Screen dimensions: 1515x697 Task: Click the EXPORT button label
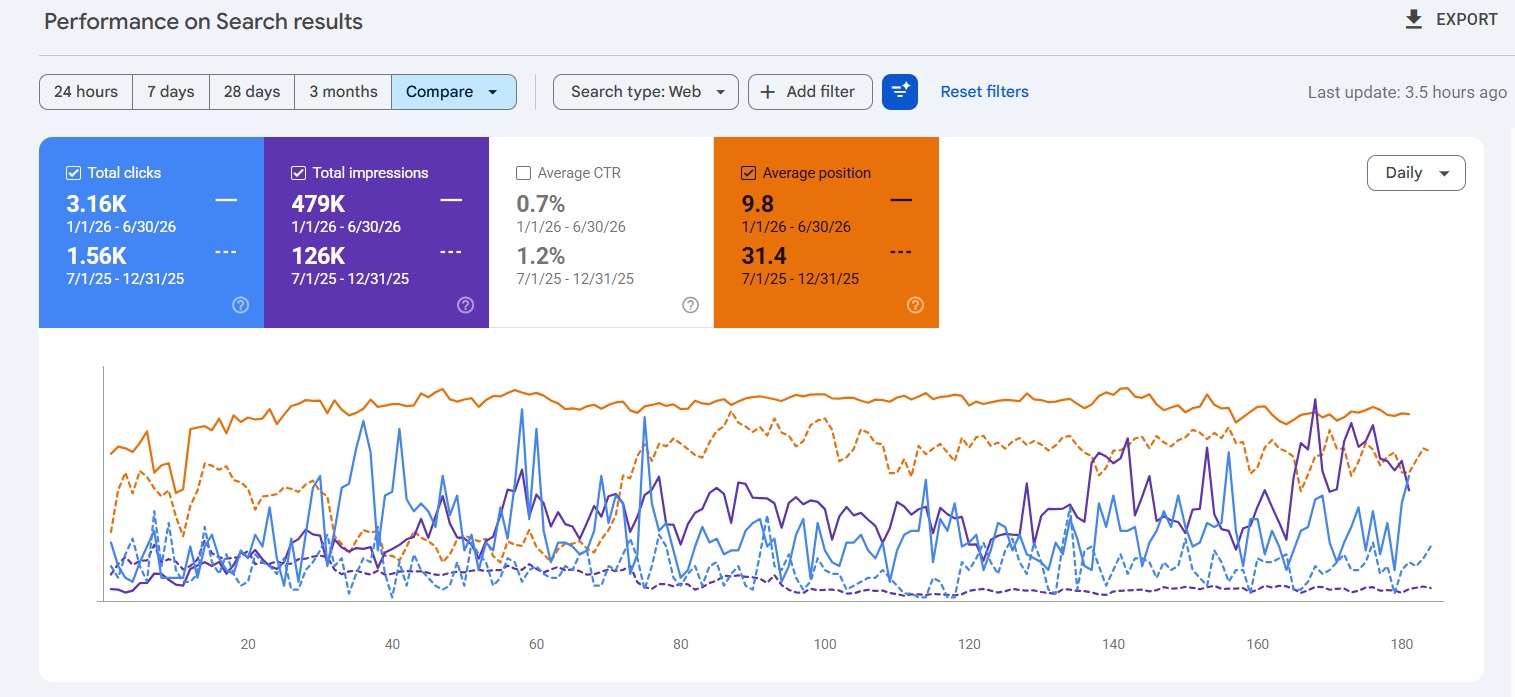click(x=1467, y=20)
